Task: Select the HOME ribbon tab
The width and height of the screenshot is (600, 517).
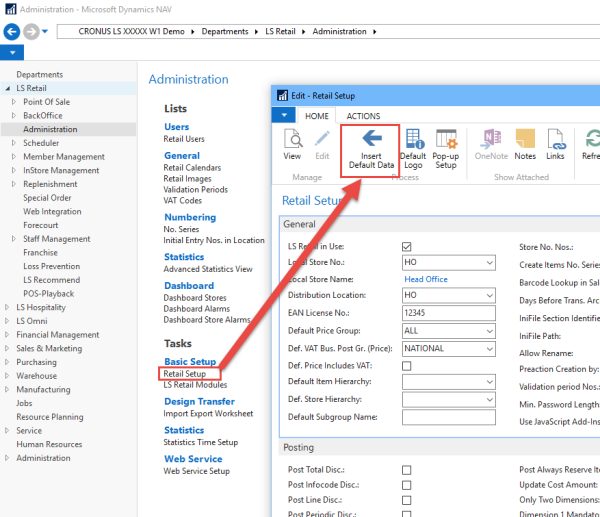Action: click(x=317, y=117)
